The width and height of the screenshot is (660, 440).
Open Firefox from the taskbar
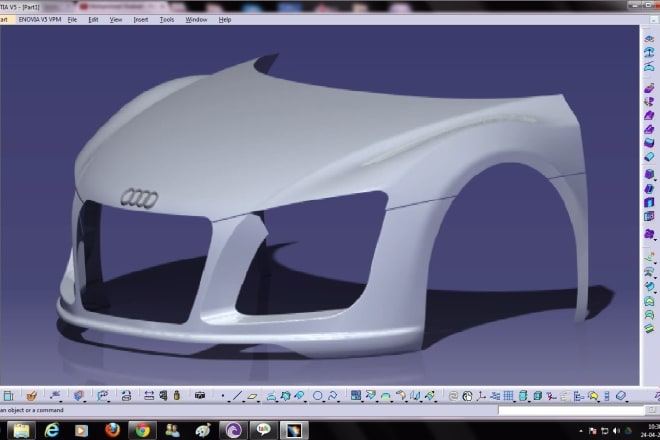[112, 430]
